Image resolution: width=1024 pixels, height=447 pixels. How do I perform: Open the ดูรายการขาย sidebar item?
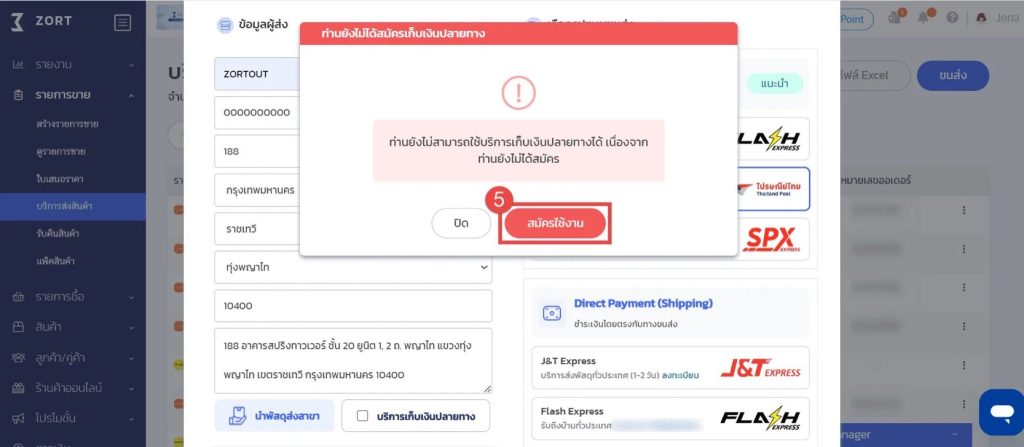[x=61, y=152]
